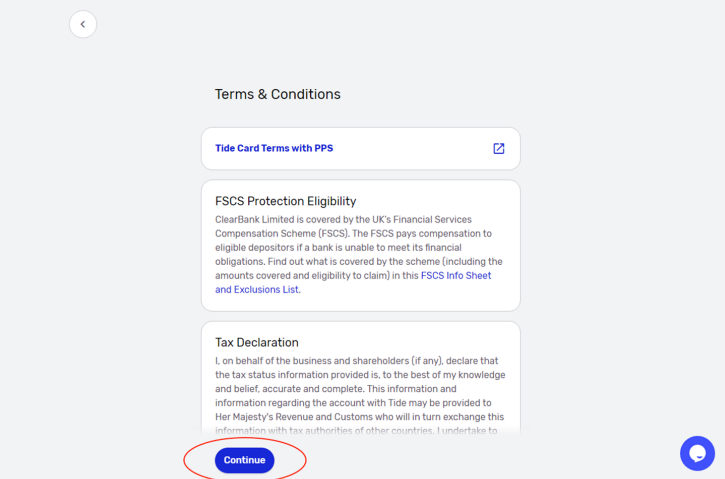Image resolution: width=725 pixels, height=479 pixels.
Task: Click the Tide Card Terms card area
Action: pos(361,148)
